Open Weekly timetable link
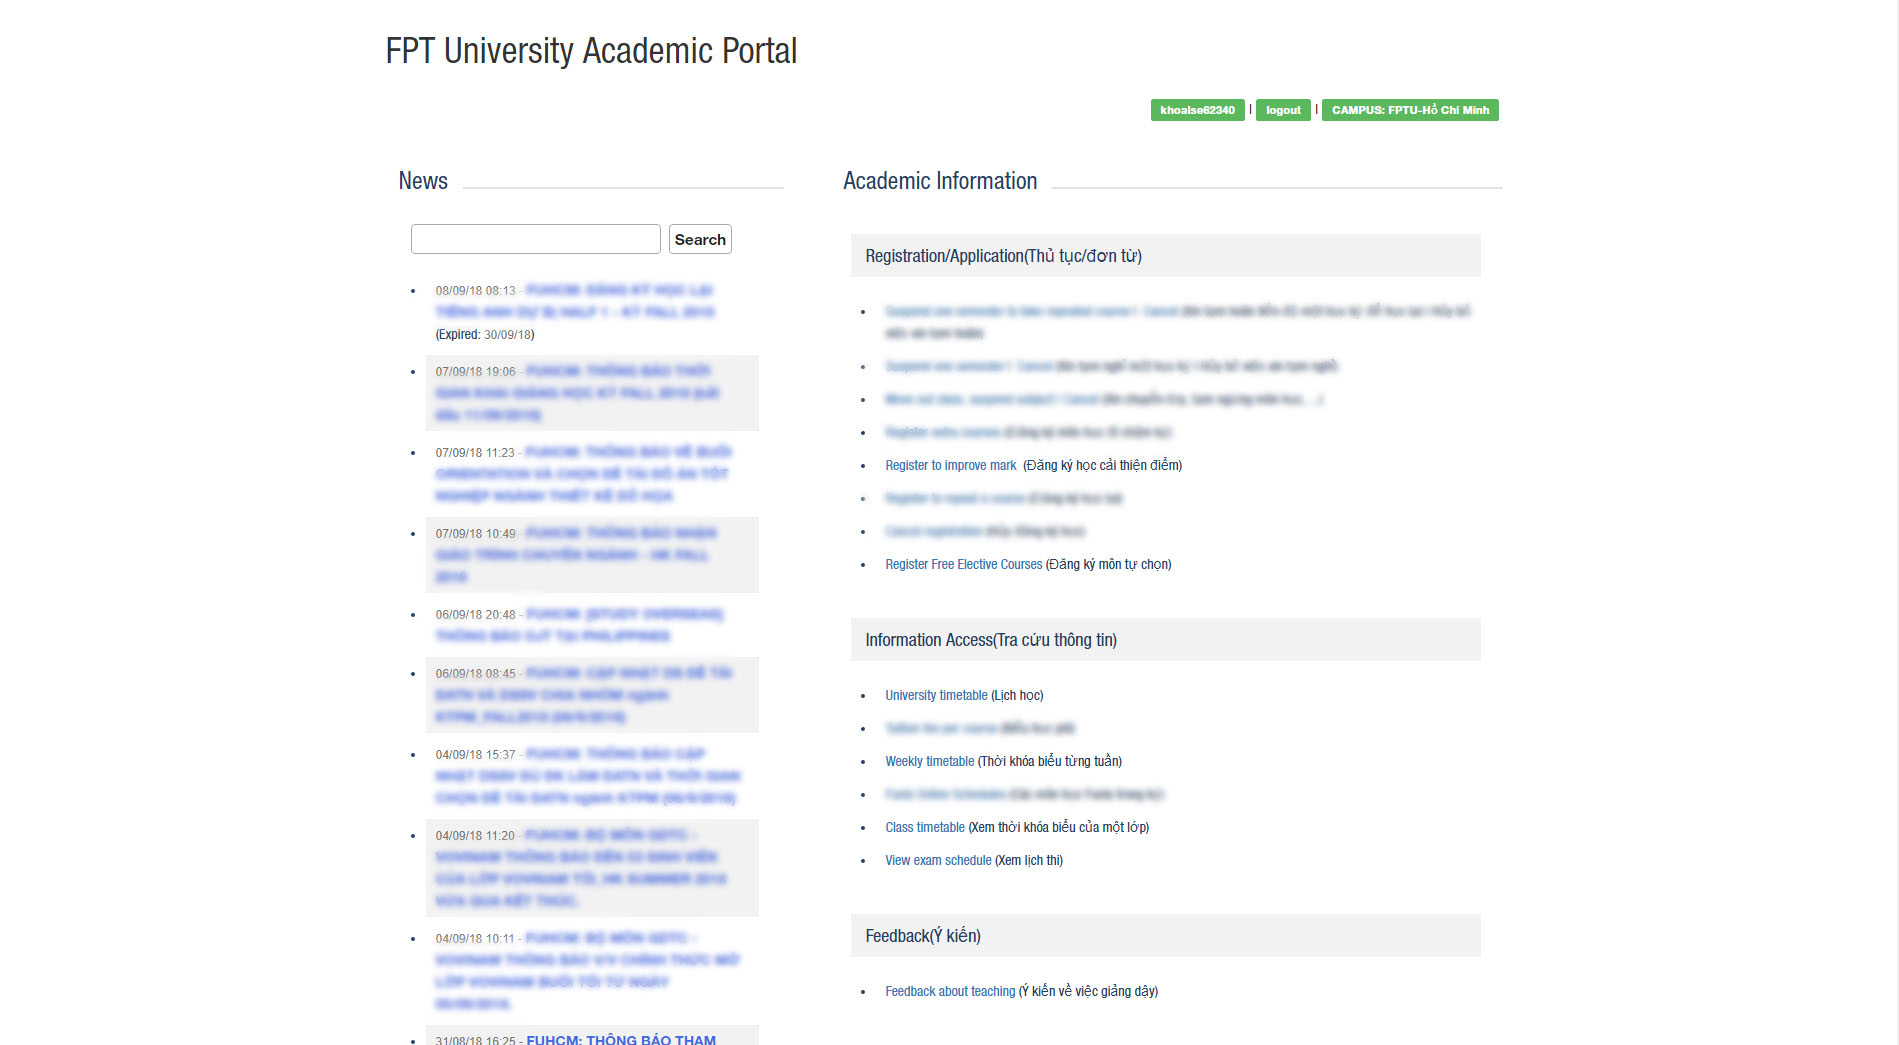Viewport: 1899px width, 1045px height. (x=929, y=761)
